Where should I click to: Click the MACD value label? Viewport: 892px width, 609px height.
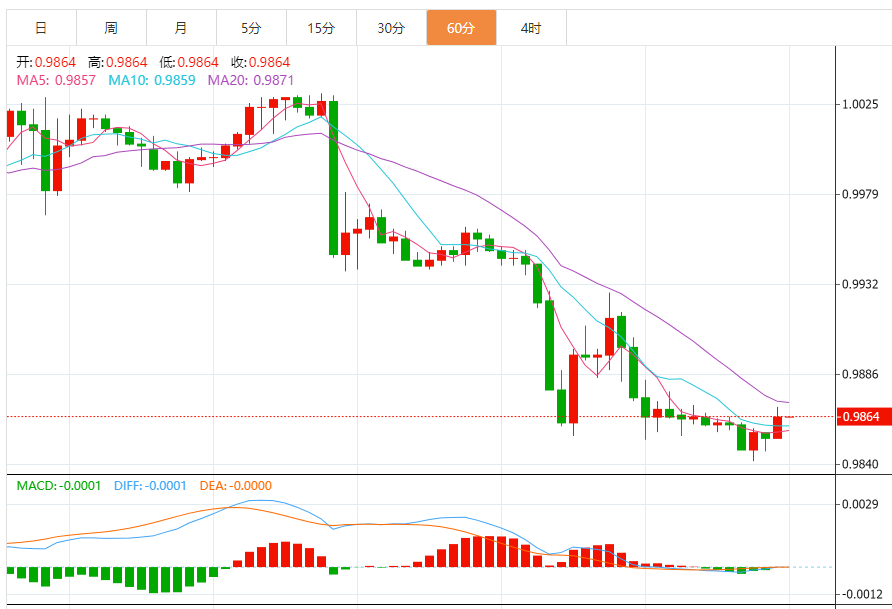[x=59, y=486]
